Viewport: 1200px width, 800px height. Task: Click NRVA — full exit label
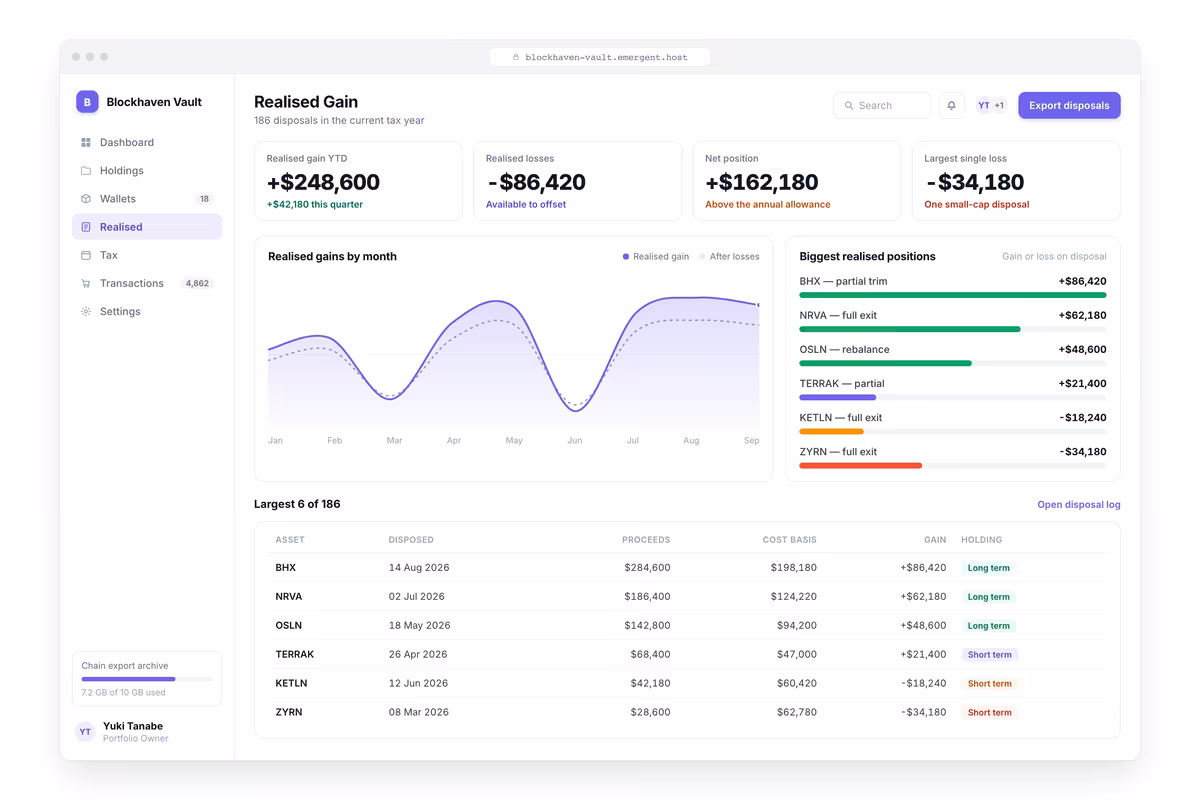coord(838,316)
